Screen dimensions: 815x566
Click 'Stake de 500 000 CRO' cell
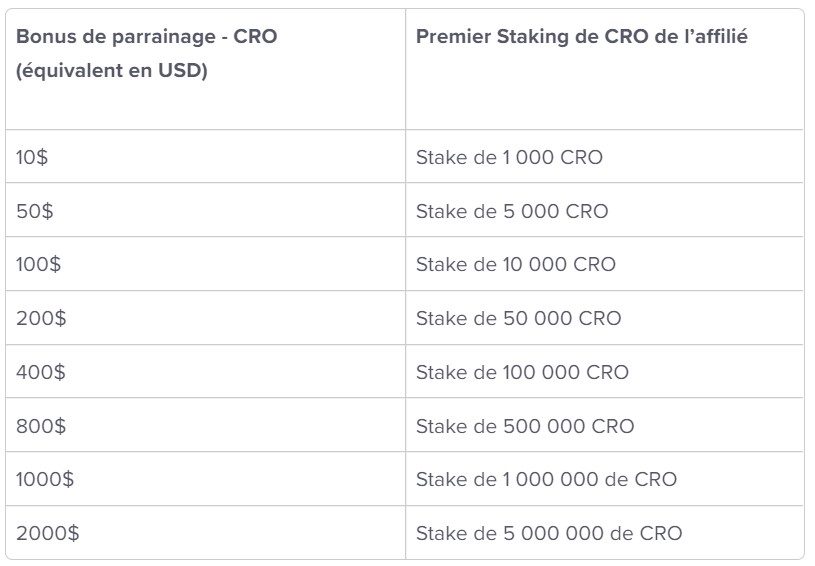click(604, 425)
